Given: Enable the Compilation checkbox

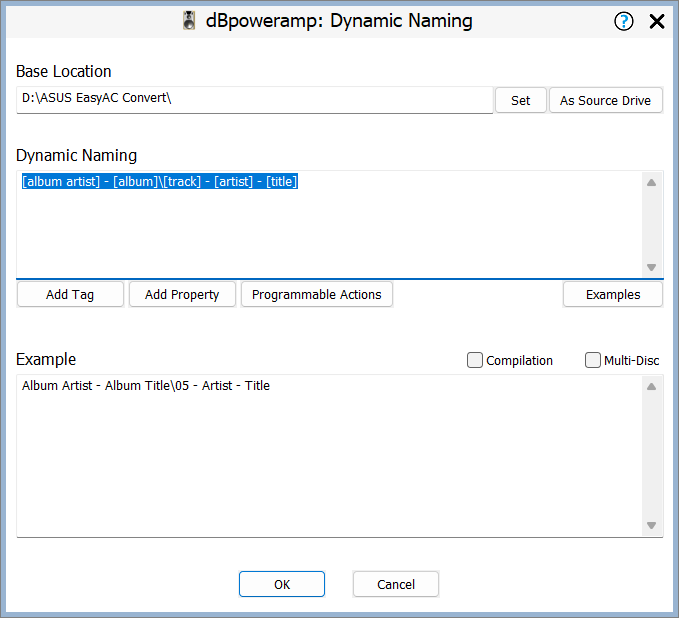Looking at the screenshot, I should (476, 360).
